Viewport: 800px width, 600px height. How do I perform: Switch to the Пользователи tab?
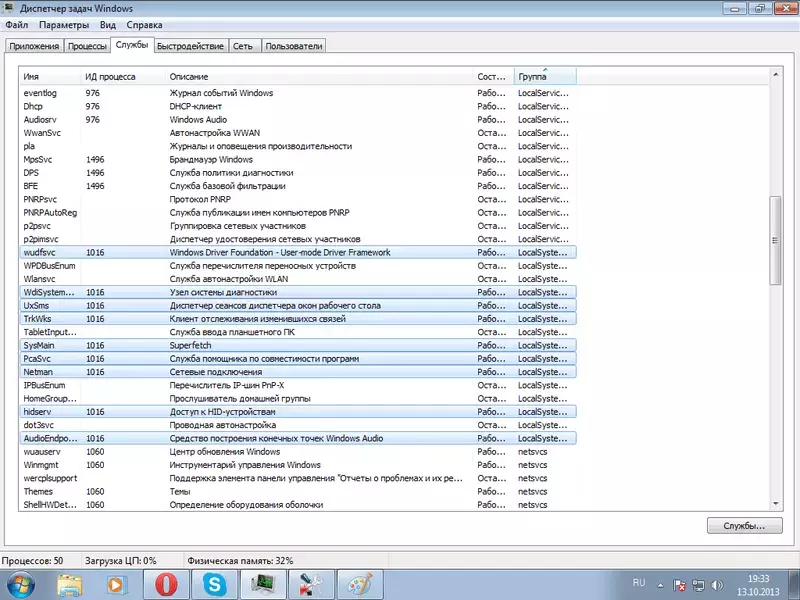pos(294,46)
